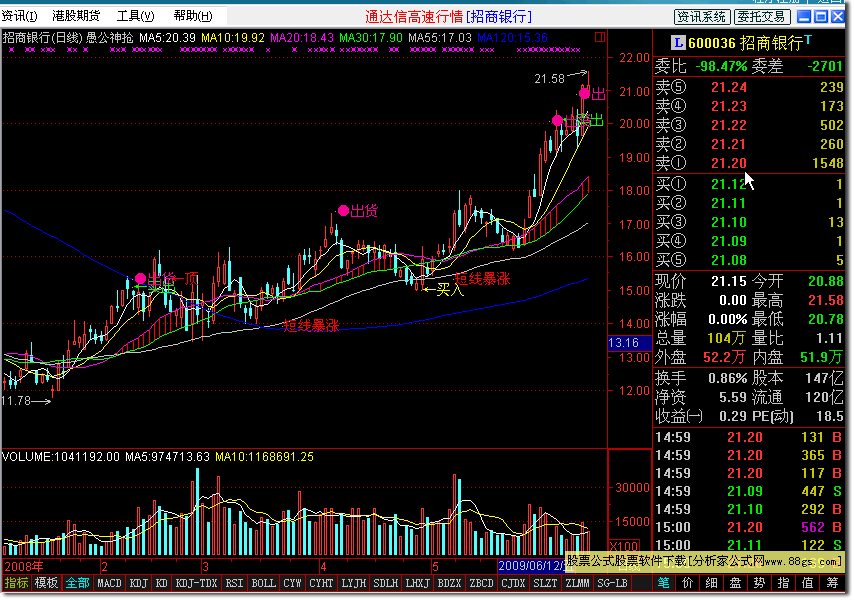855x600 pixels.
Task: Switch to the SG-LB indicator
Action: (x=612, y=583)
